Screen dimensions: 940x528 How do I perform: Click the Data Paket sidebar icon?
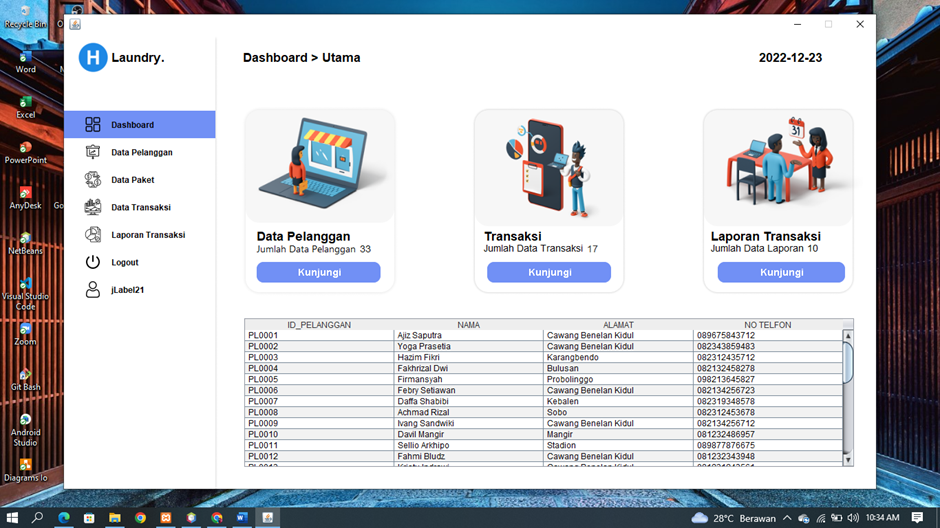coord(93,180)
